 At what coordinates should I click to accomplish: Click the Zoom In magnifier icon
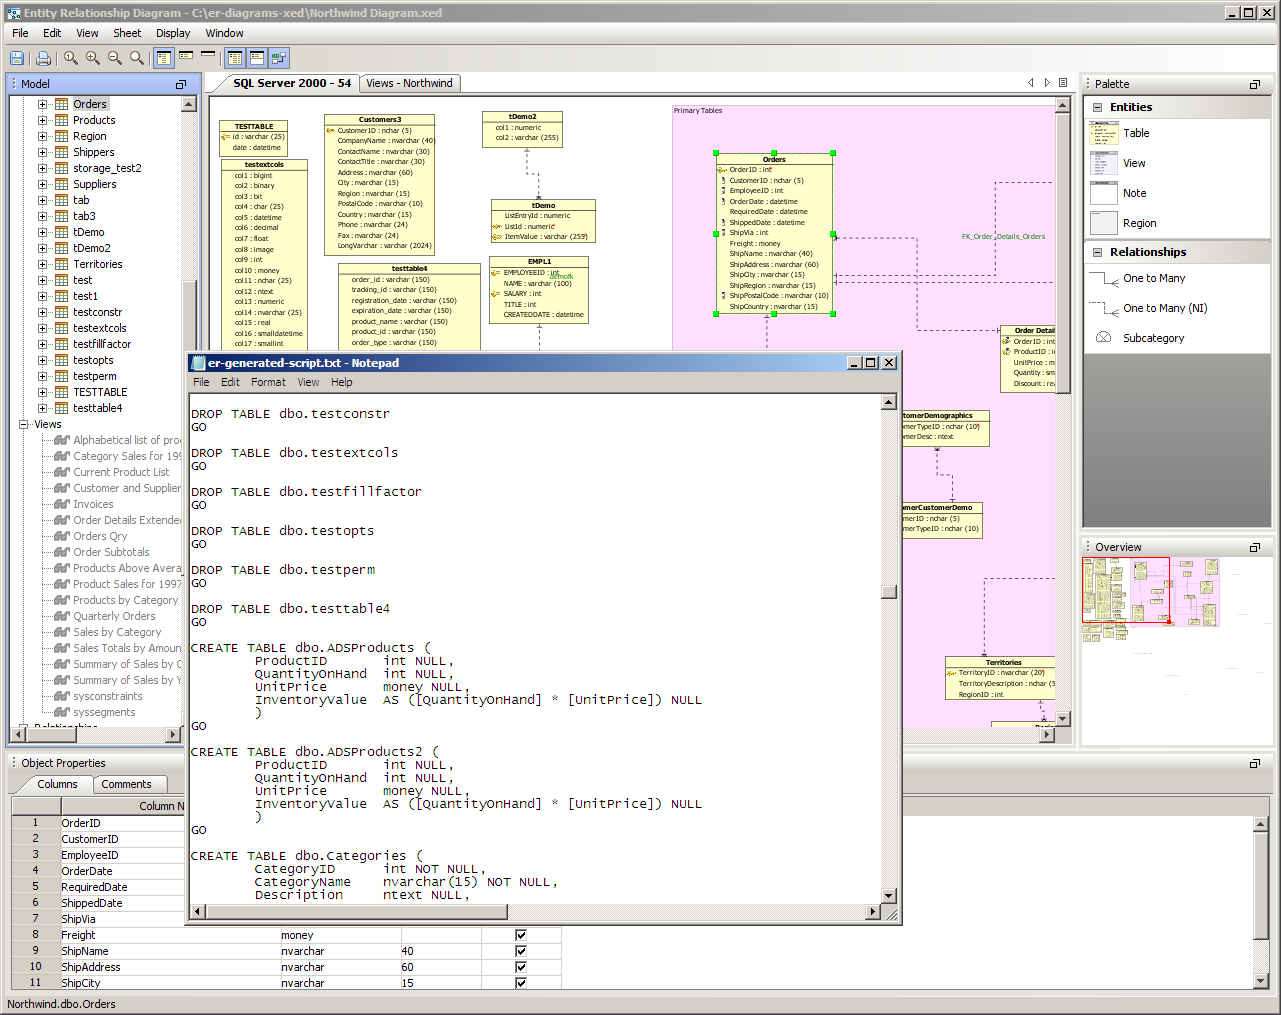(x=93, y=58)
